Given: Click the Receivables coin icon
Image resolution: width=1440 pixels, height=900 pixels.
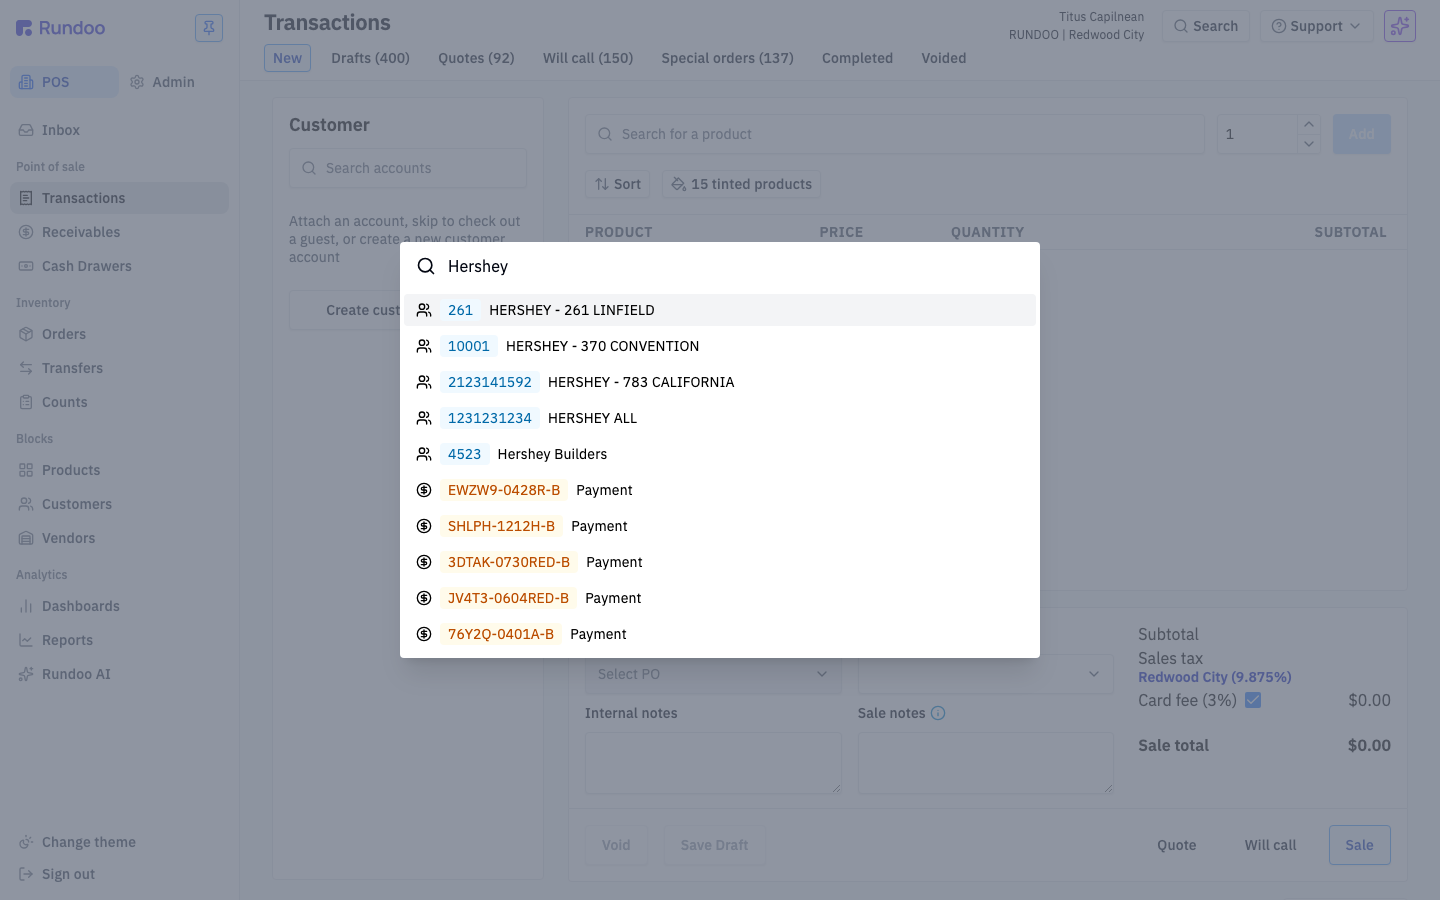Looking at the screenshot, I should click(26, 232).
